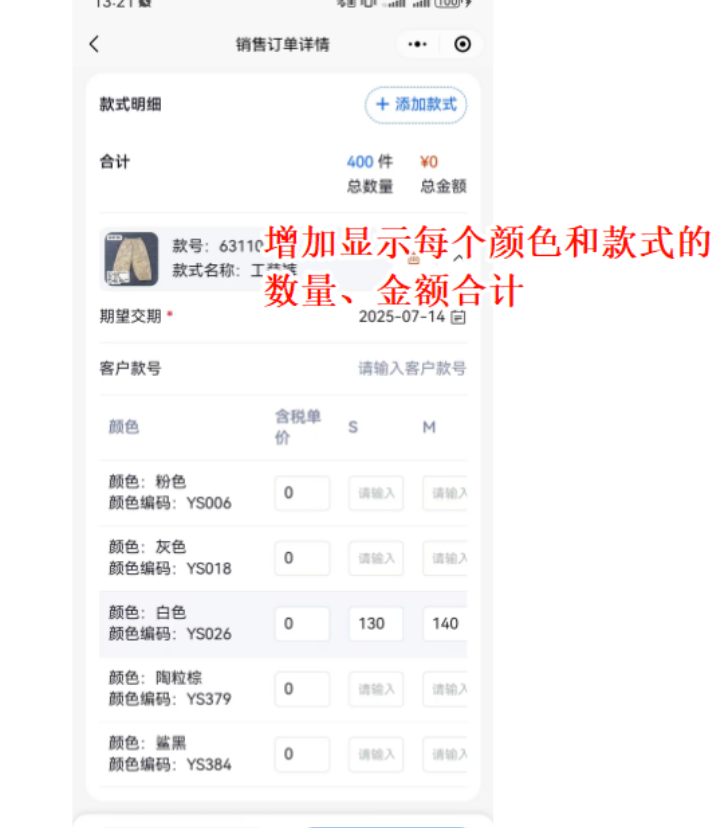Open calendar icon beside 2025-07-14
The image size is (711, 828).
click(x=458, y=317)
